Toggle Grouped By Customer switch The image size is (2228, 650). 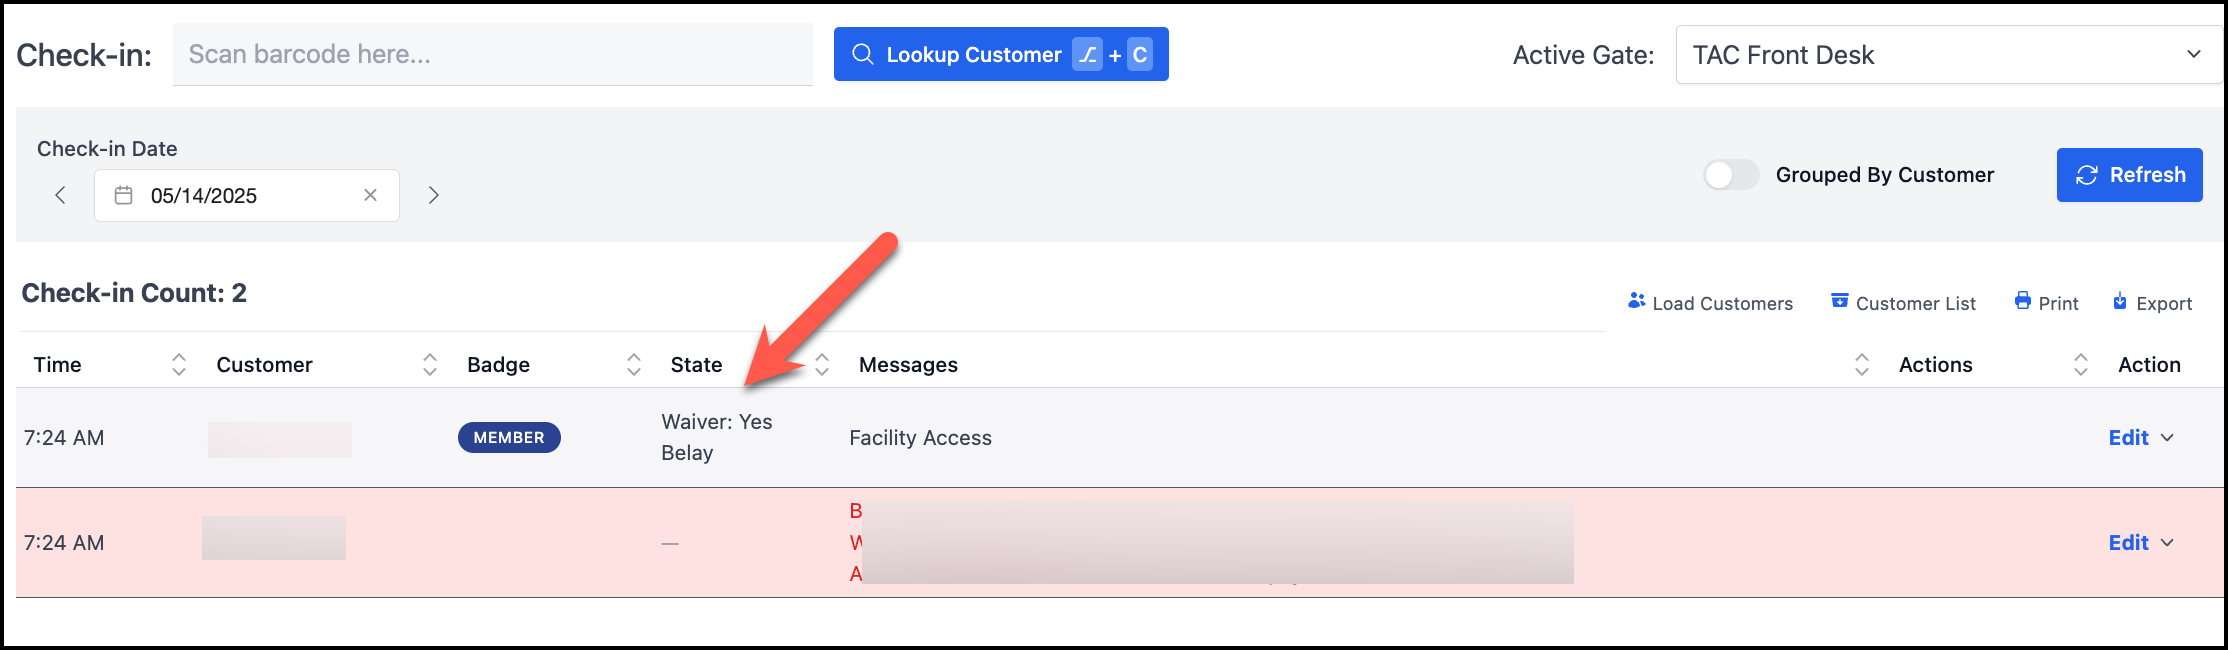[1731, 175]
